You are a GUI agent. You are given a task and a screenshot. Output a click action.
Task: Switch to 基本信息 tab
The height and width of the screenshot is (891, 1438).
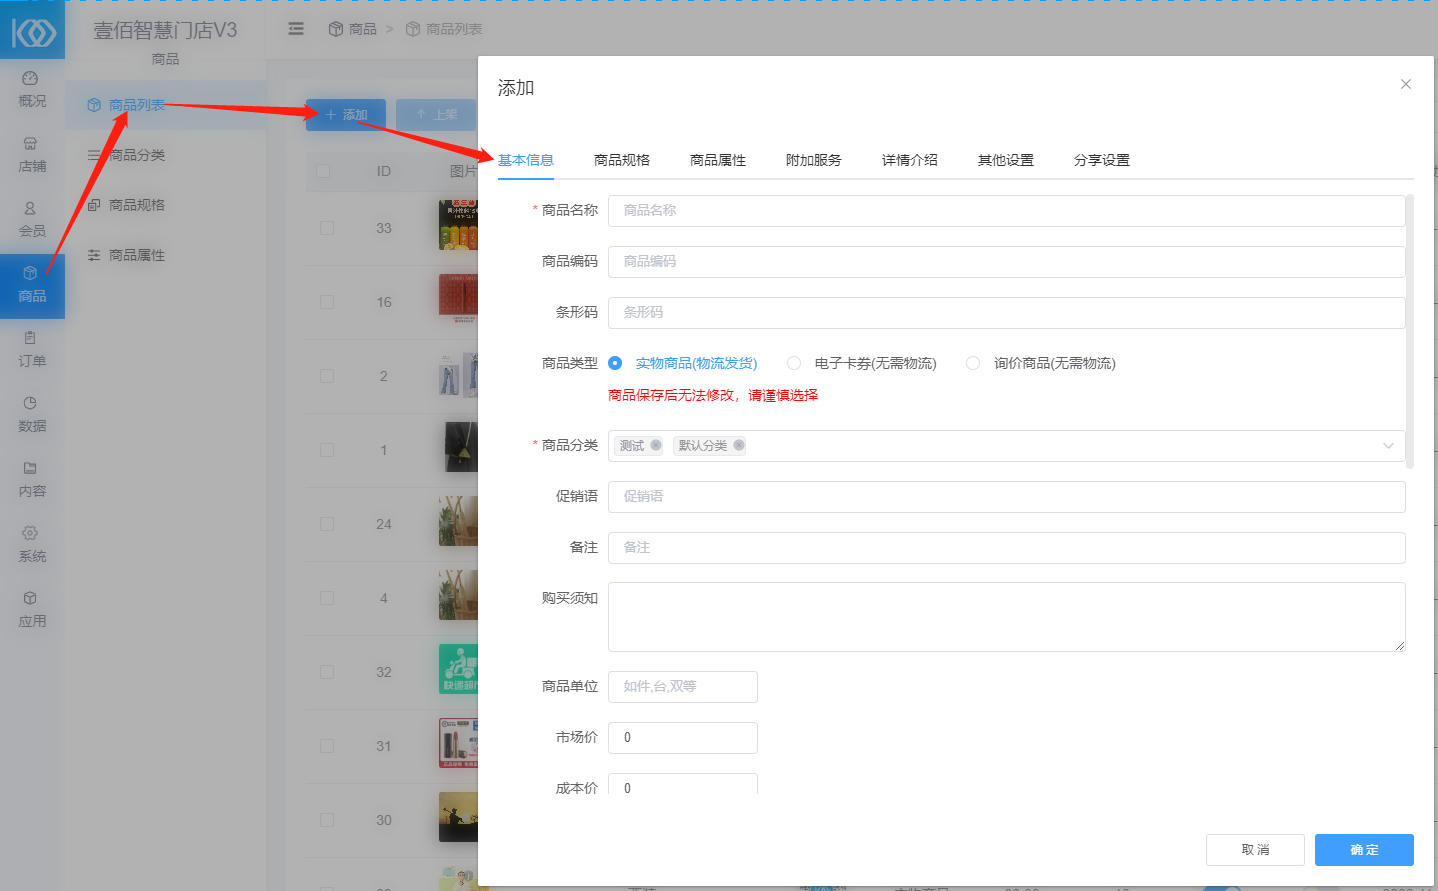pos(526,160)
